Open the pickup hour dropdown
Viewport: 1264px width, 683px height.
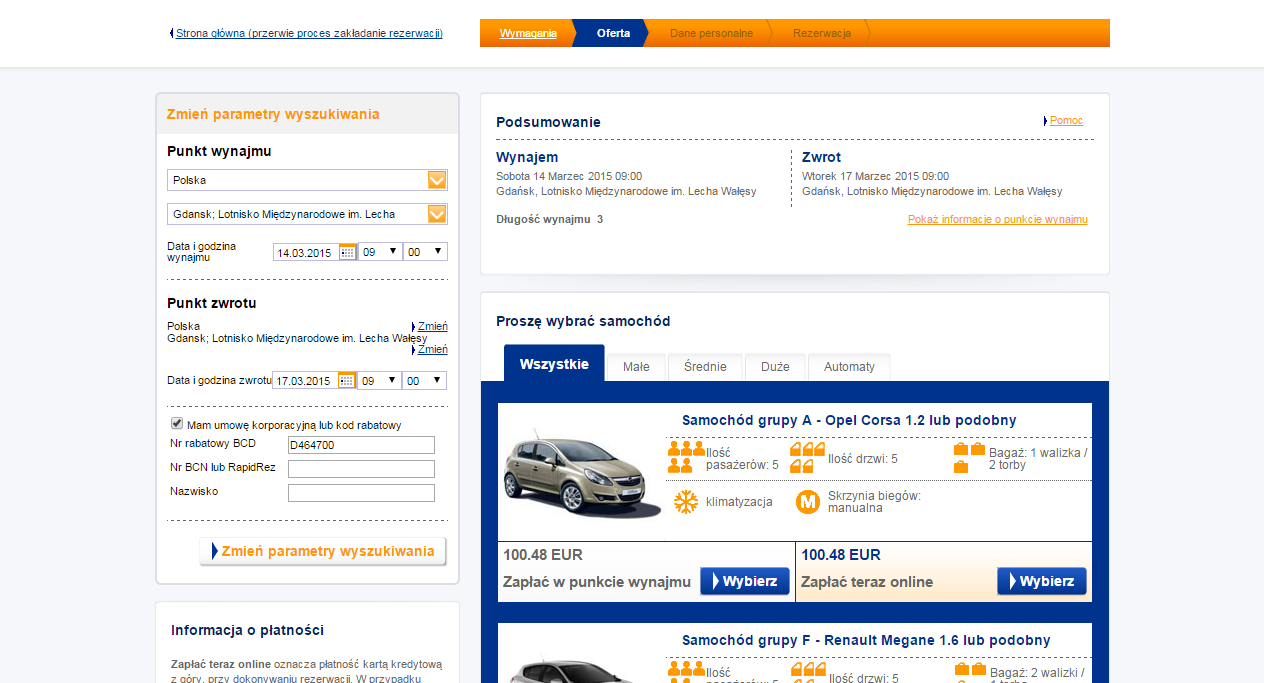[380, 252]
